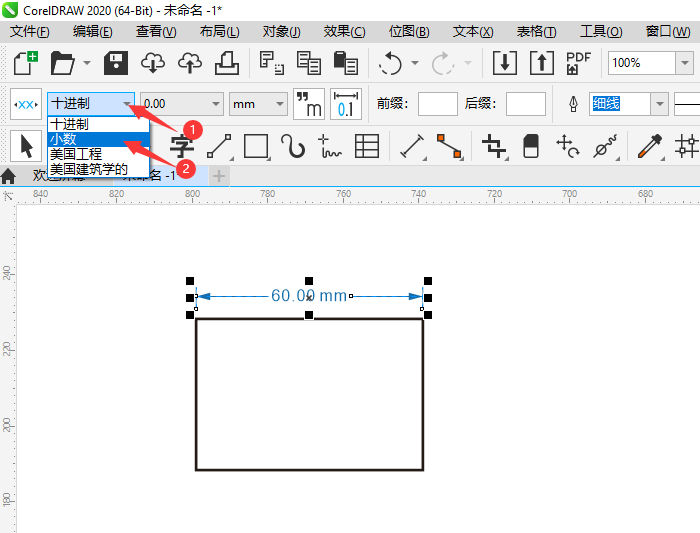The height and width of the screenshot is (533, 700).
Task: Click the Import icon
Action: click(505, 63)
